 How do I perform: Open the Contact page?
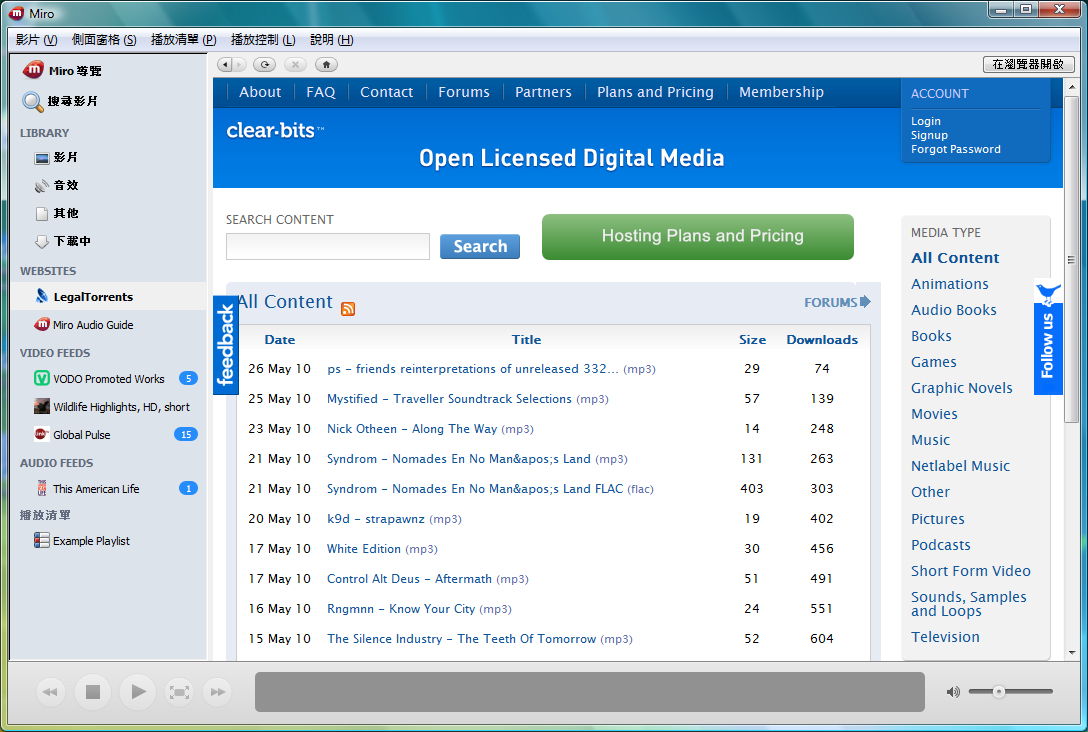(386, 92)
